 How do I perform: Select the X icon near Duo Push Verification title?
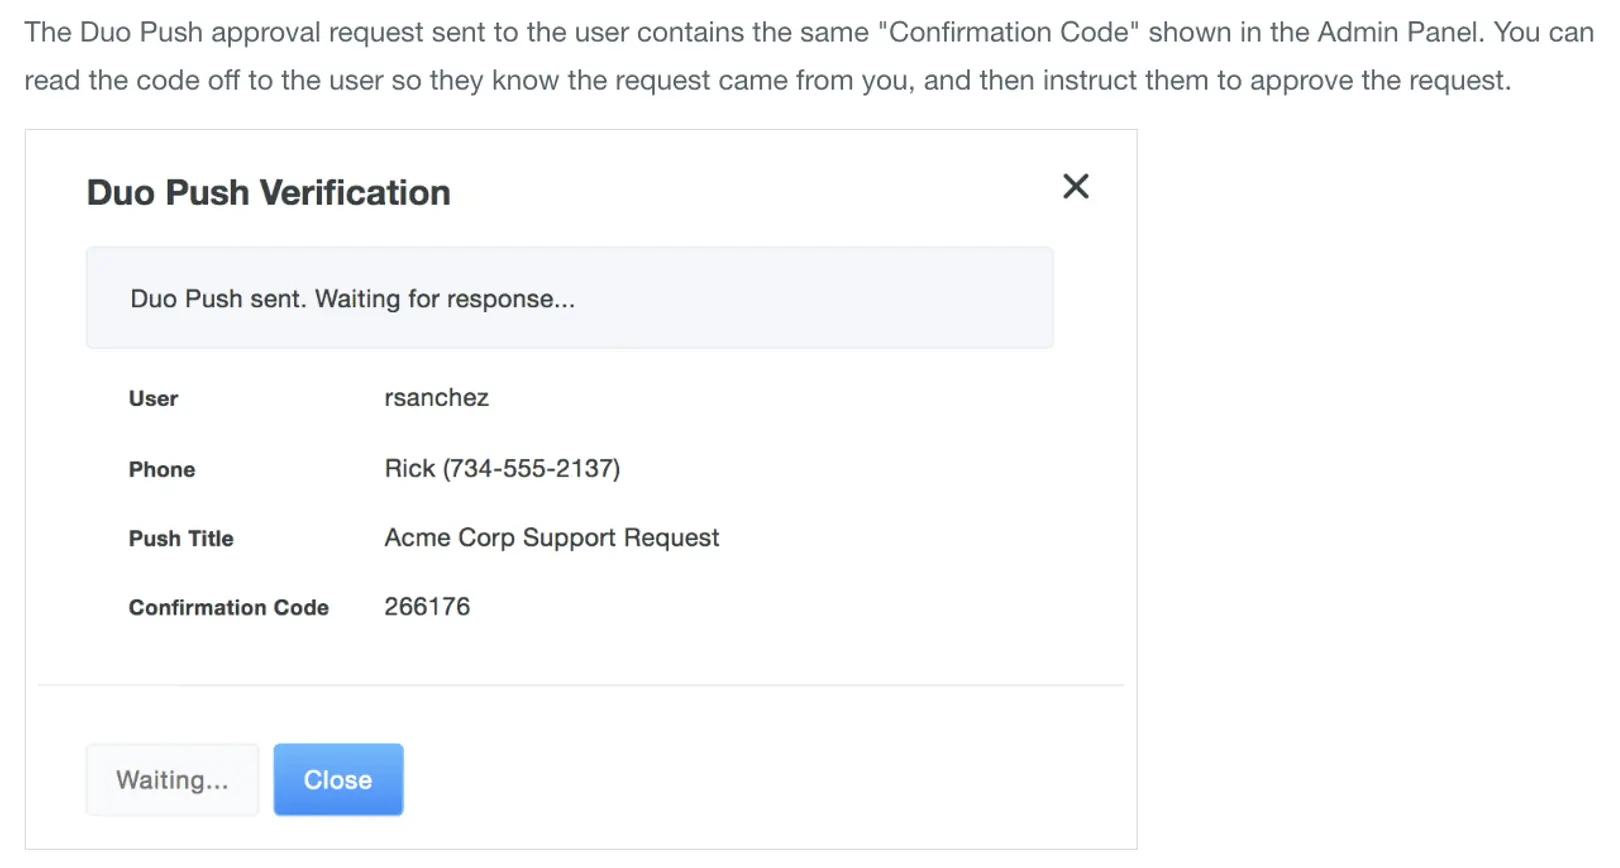1075,186
